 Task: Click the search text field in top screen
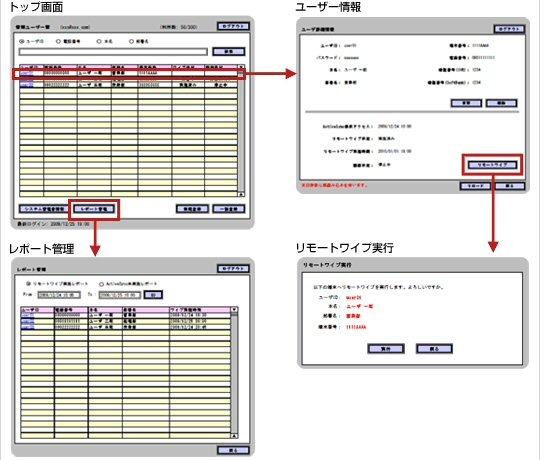coord(113,52)
